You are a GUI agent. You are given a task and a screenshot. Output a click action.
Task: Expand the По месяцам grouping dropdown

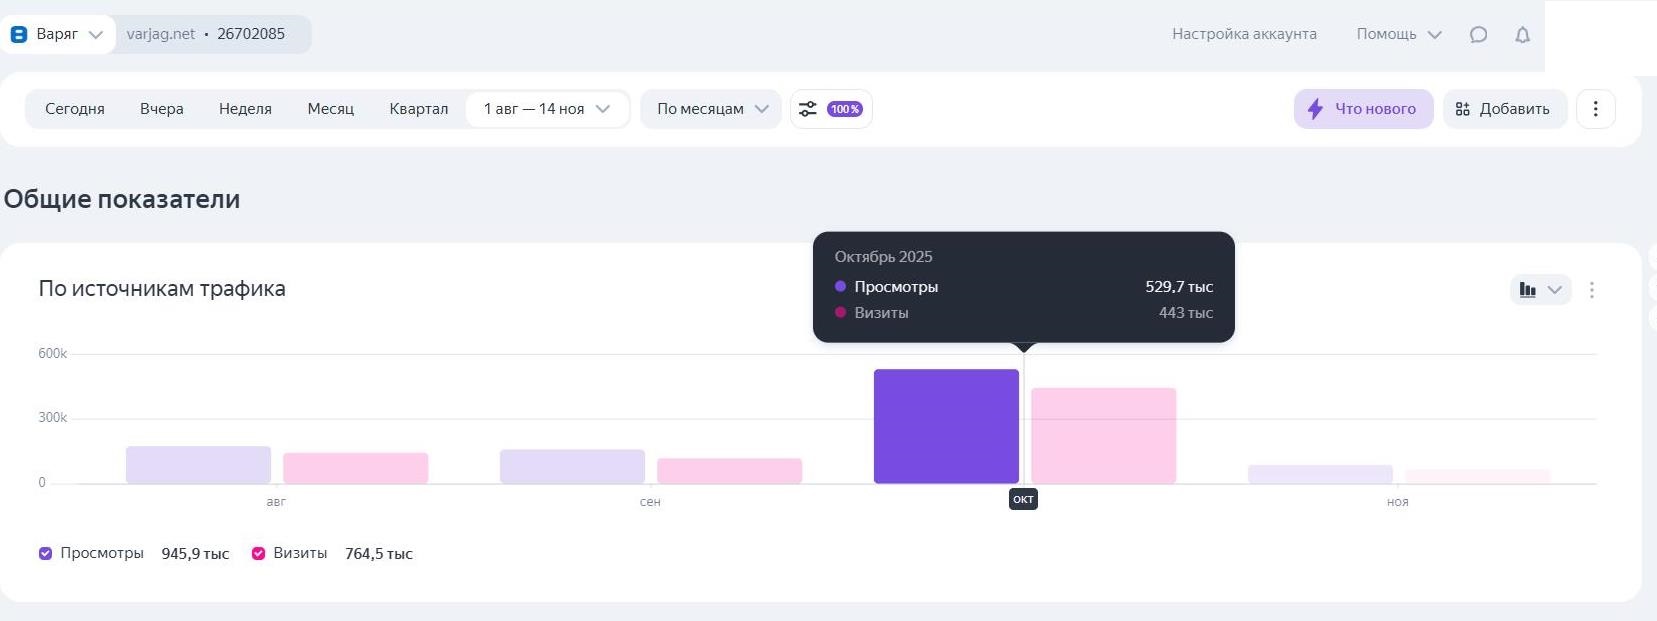[x=711, y=109]
